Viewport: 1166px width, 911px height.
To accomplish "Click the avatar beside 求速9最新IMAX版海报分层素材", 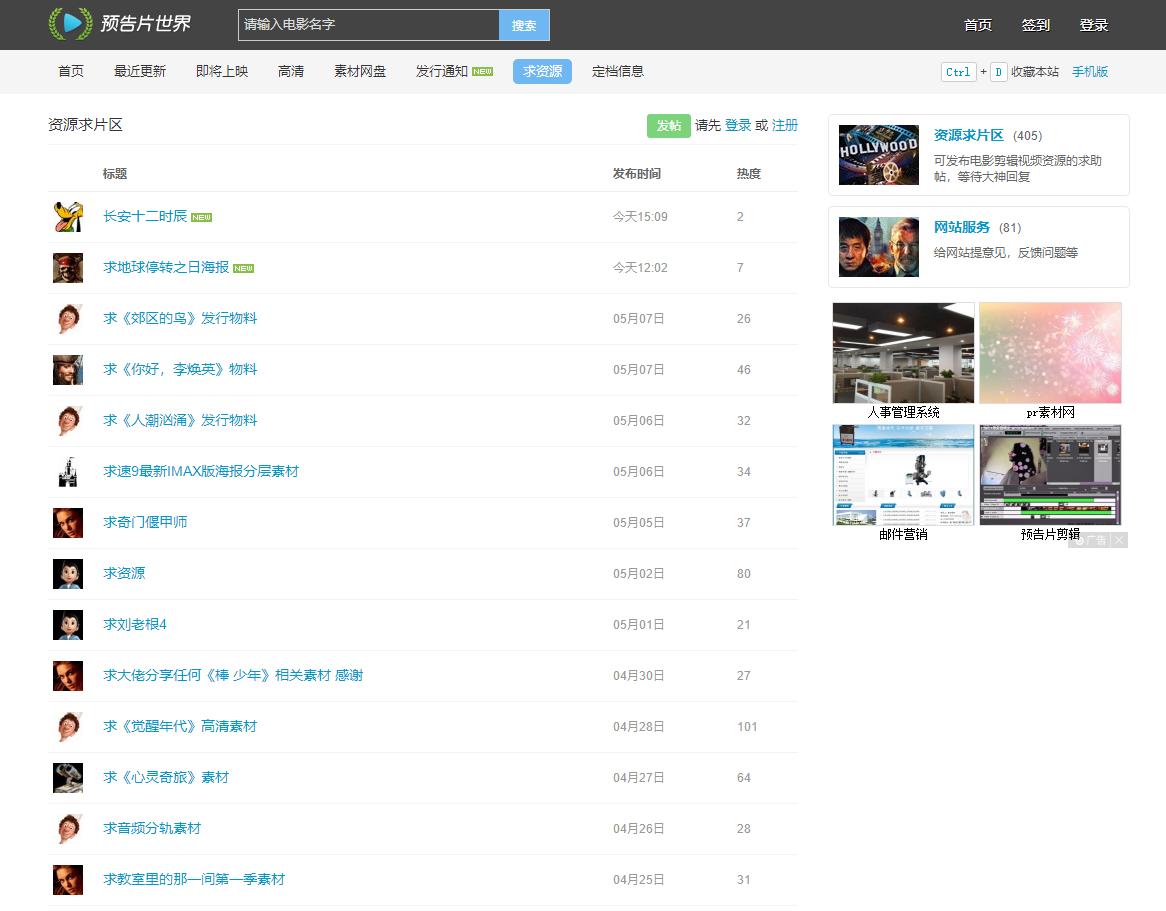I will [x=68, y=472].
